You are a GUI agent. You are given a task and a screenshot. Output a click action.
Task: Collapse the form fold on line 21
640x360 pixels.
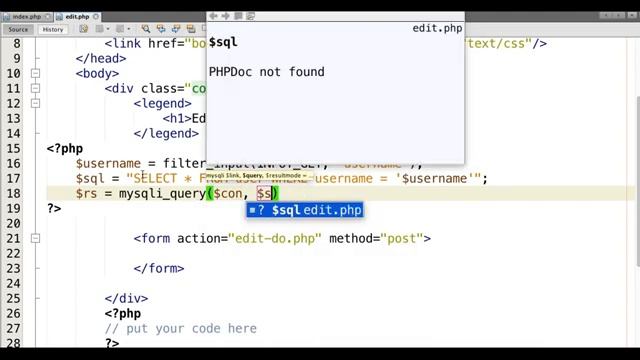[36, 238]
